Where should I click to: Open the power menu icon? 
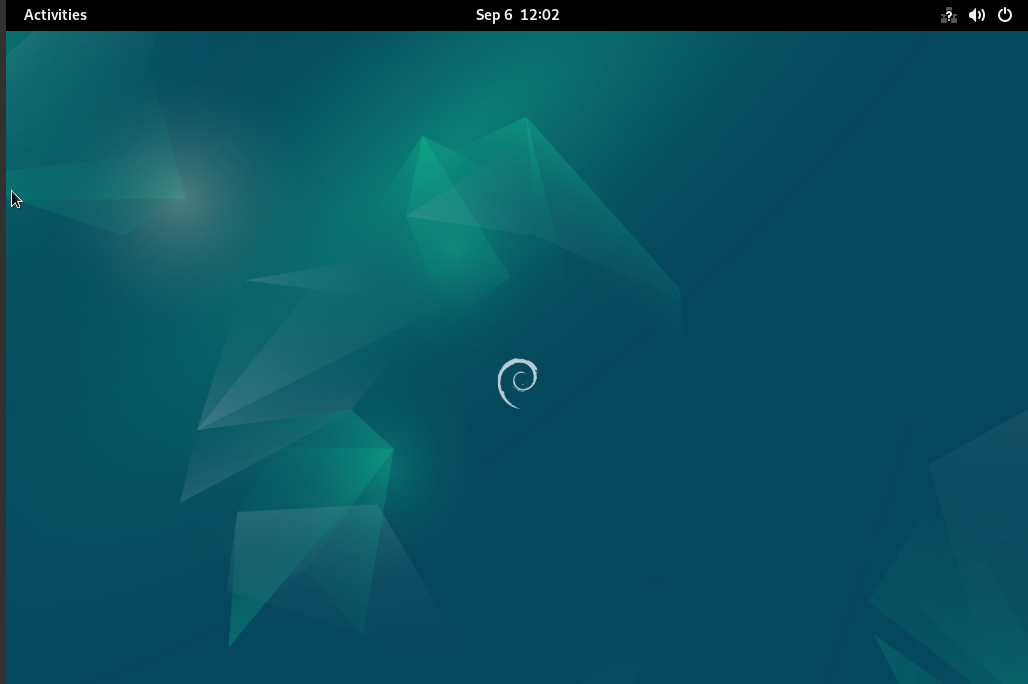coord(1005,15)
